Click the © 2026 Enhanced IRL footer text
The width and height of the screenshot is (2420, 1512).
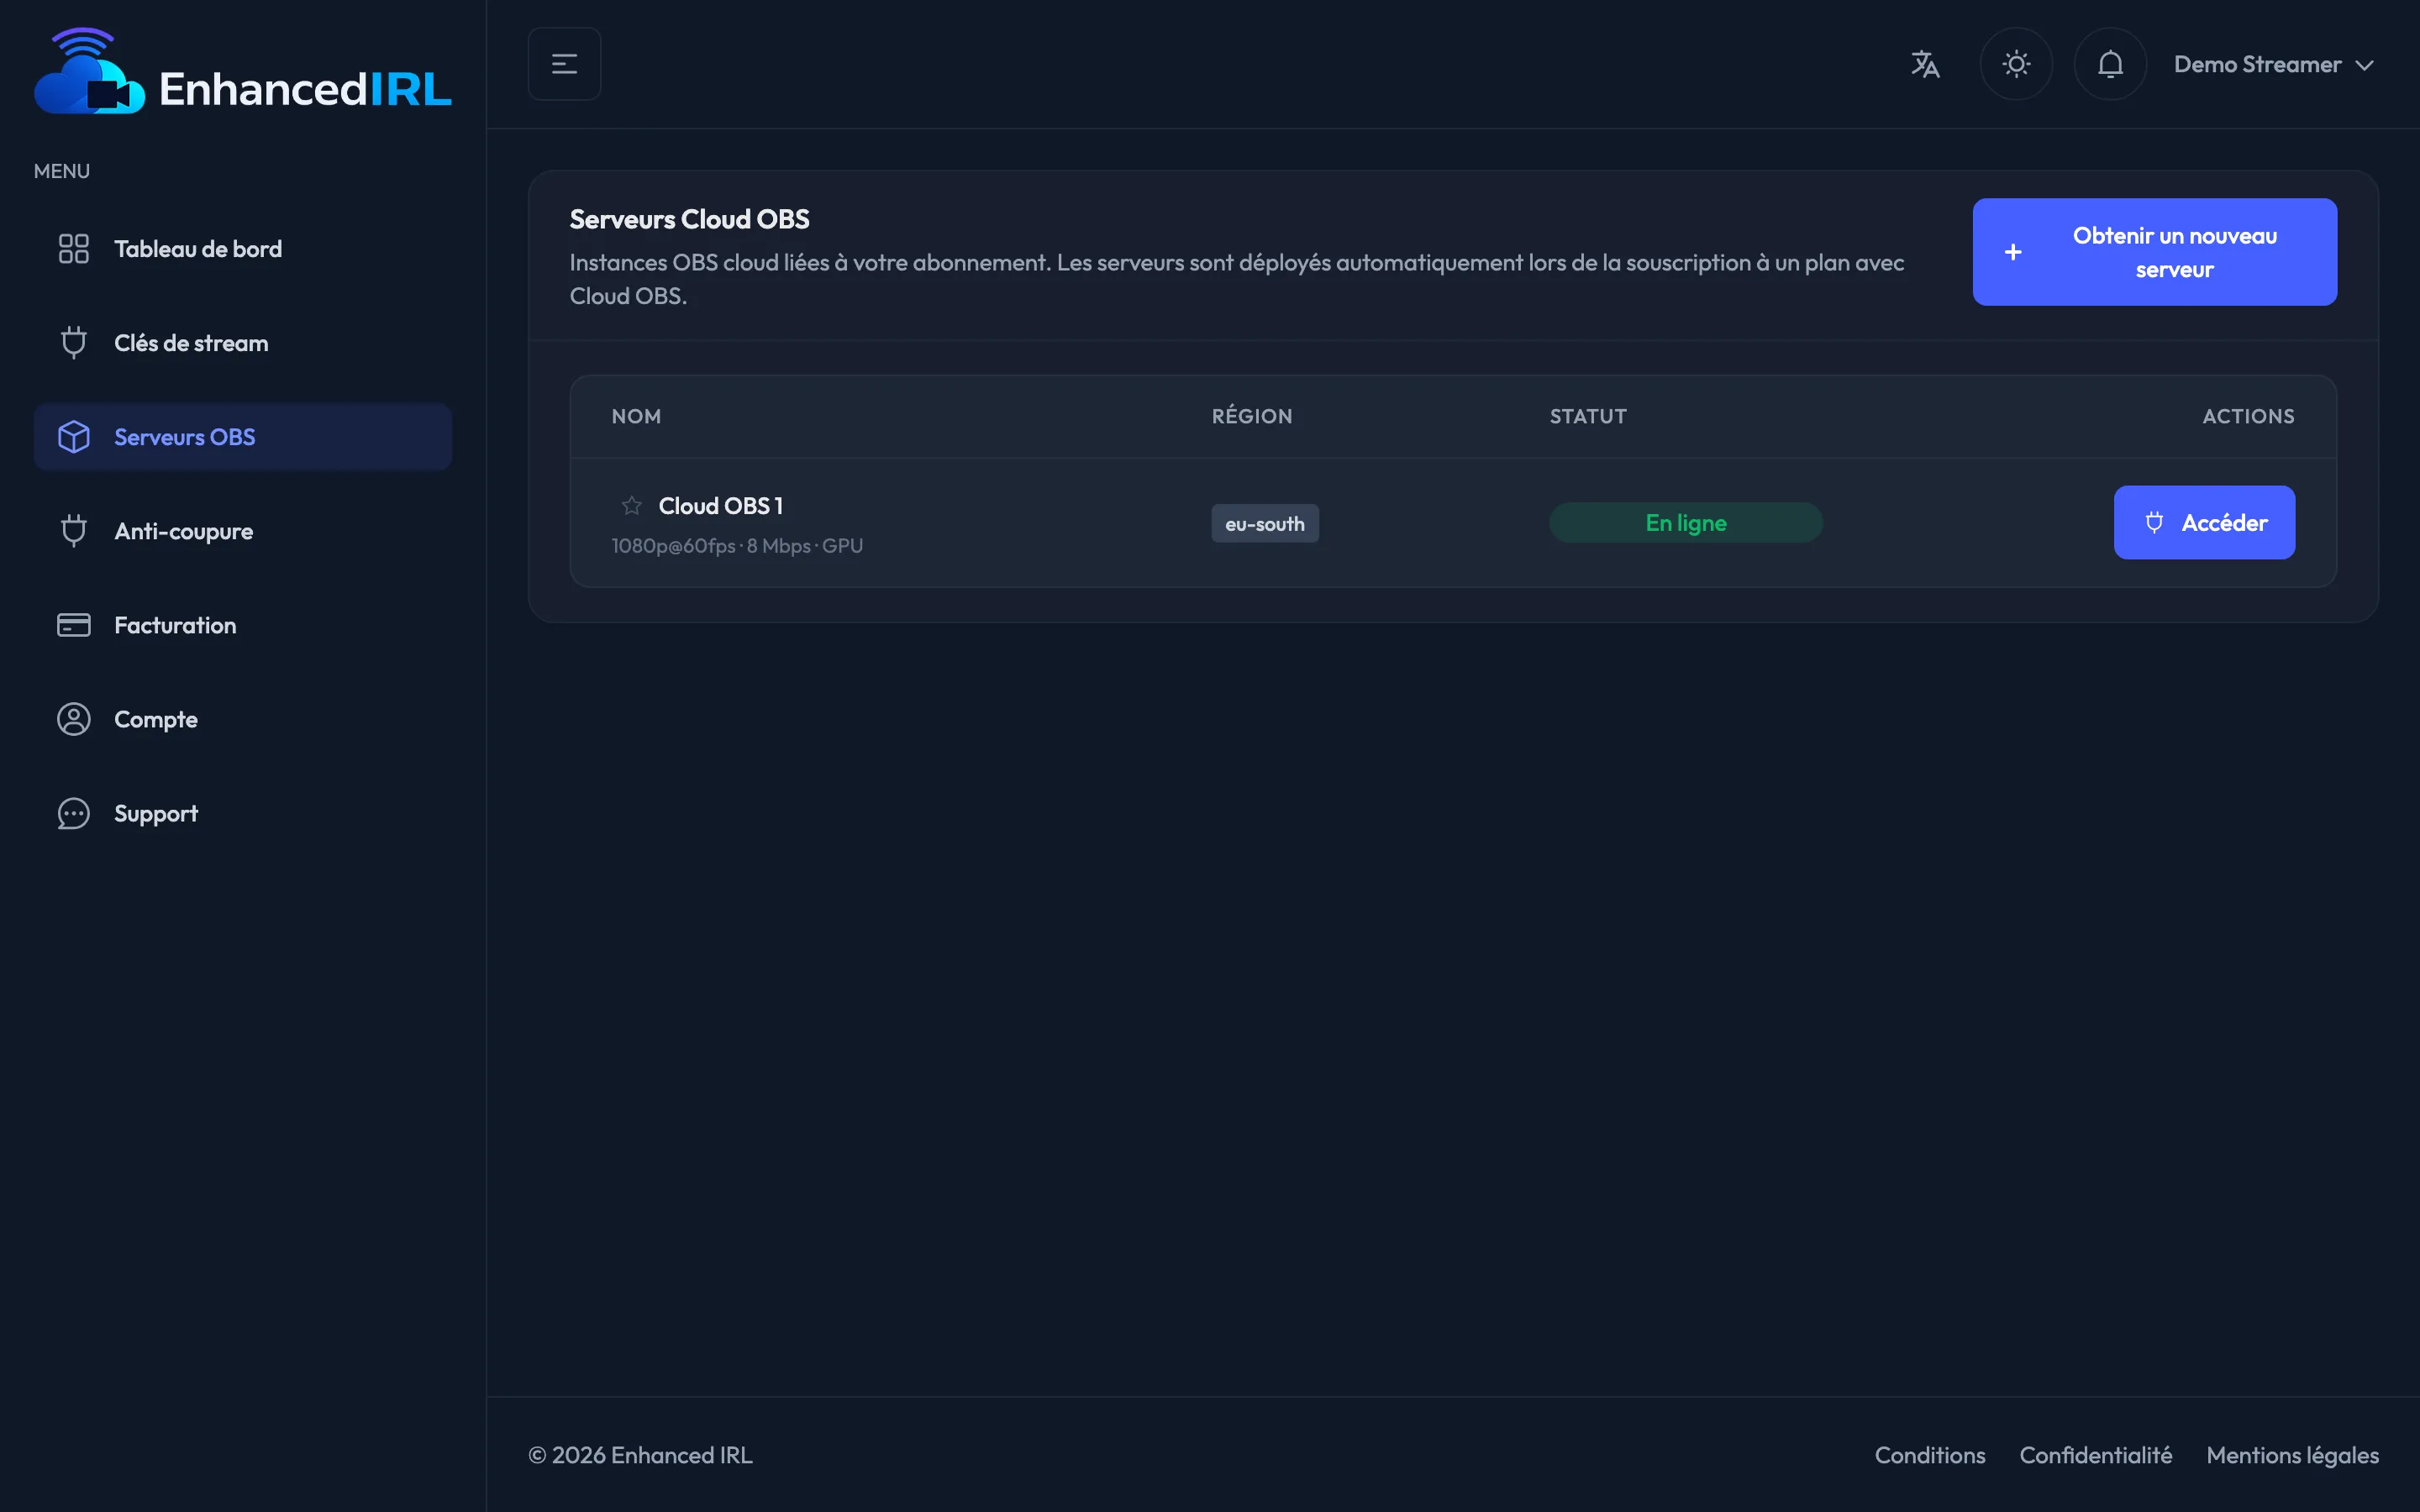(x=640, y=1455)
